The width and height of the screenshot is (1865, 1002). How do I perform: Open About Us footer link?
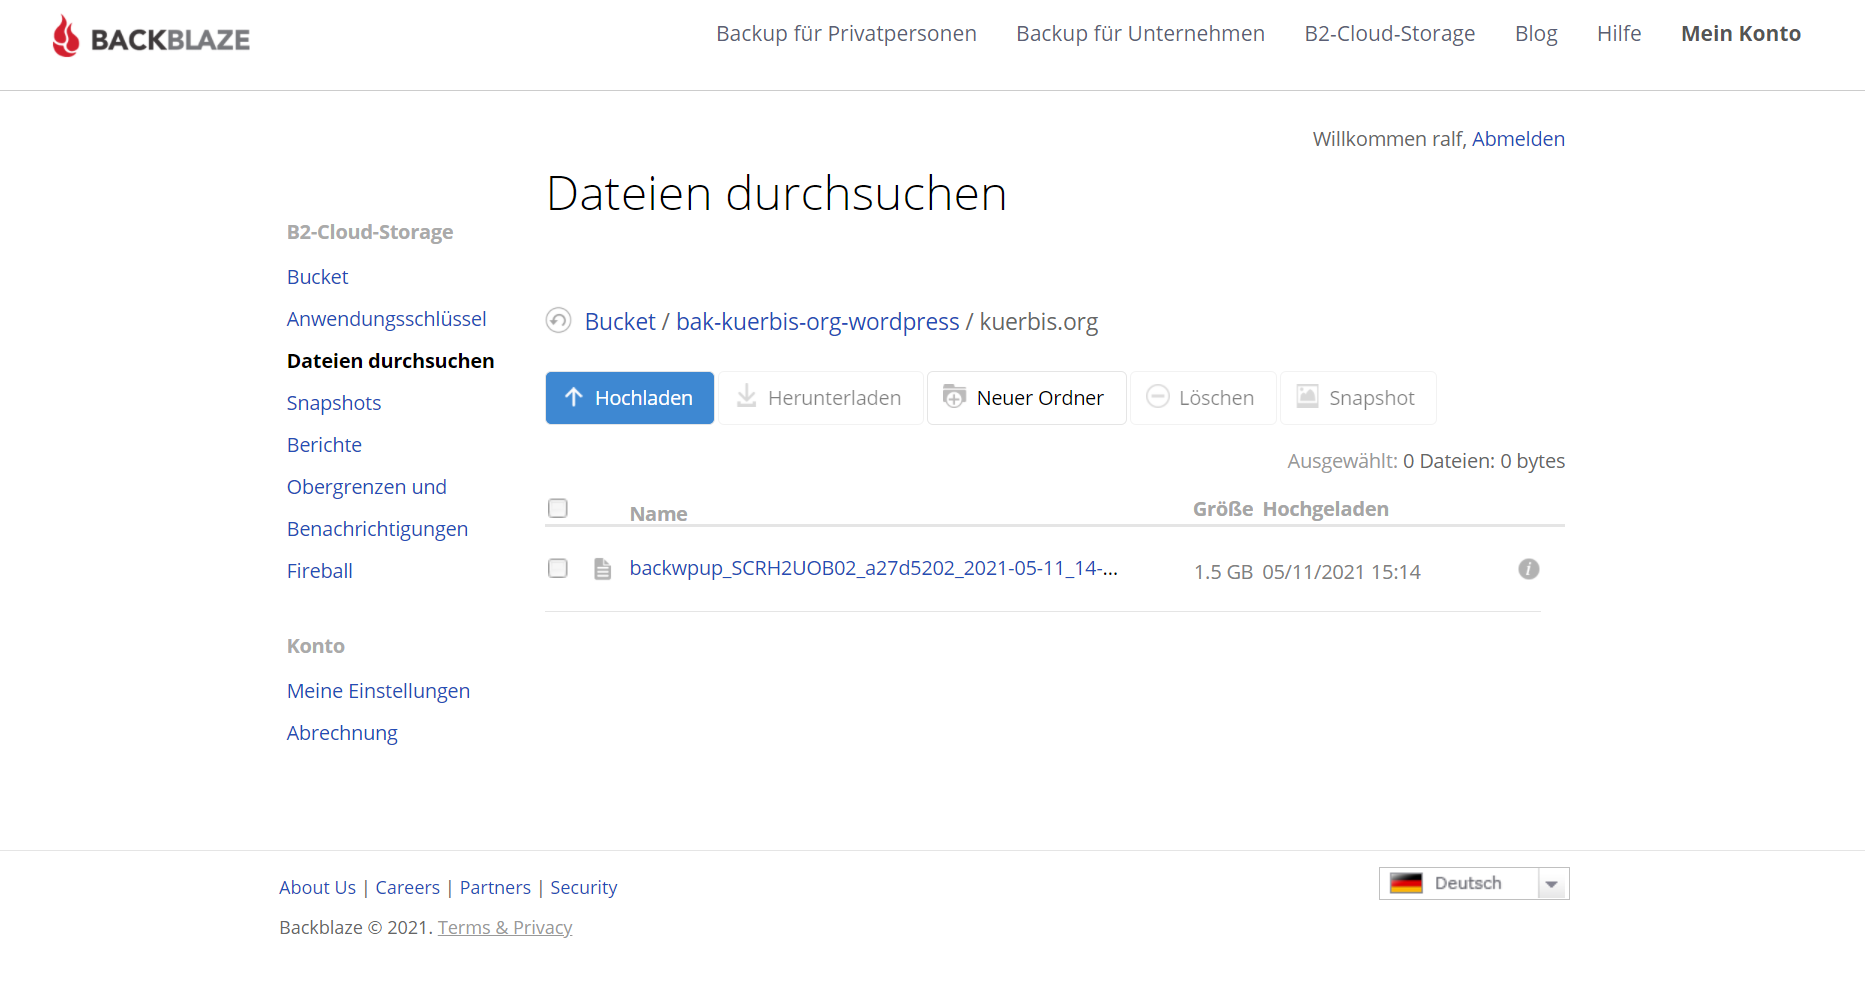pyautogui.click(x=317, y=888)
